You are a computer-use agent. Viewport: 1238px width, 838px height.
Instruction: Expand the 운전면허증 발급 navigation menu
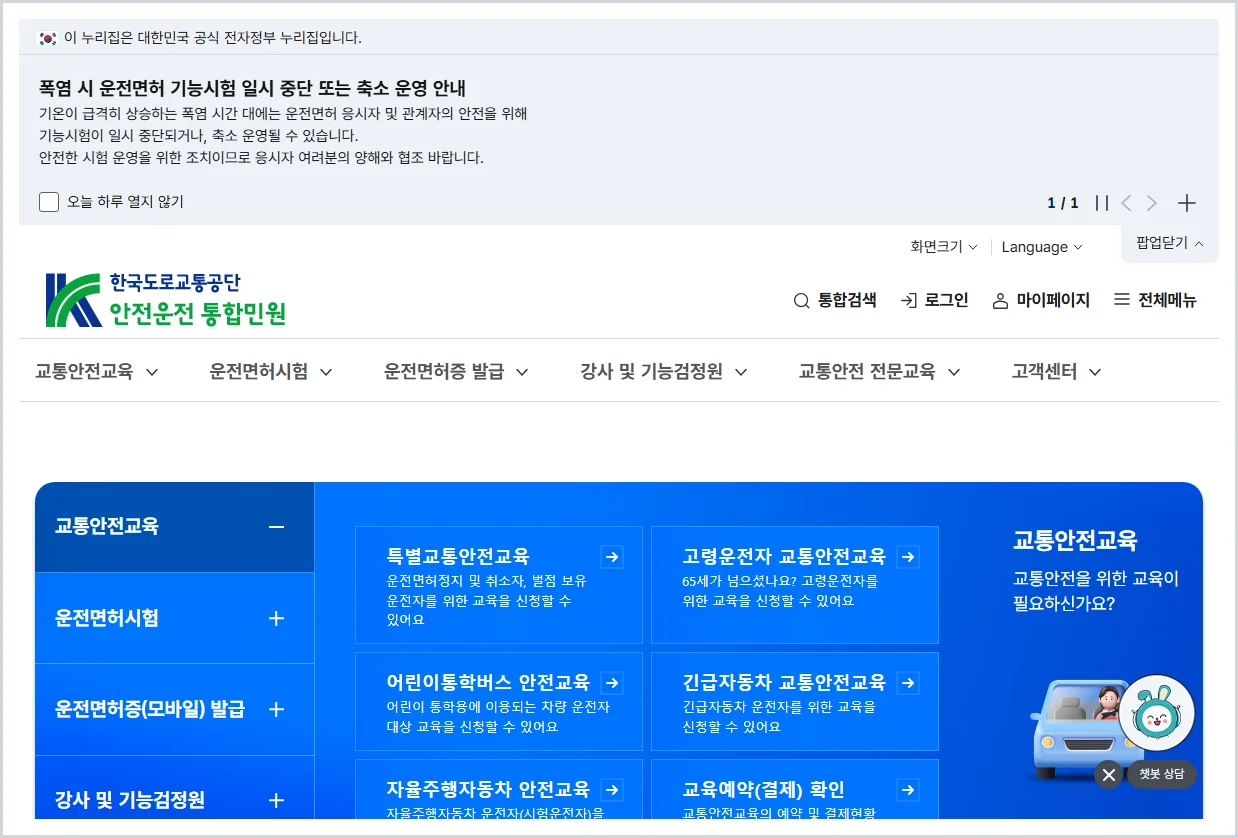coord(456,371)
